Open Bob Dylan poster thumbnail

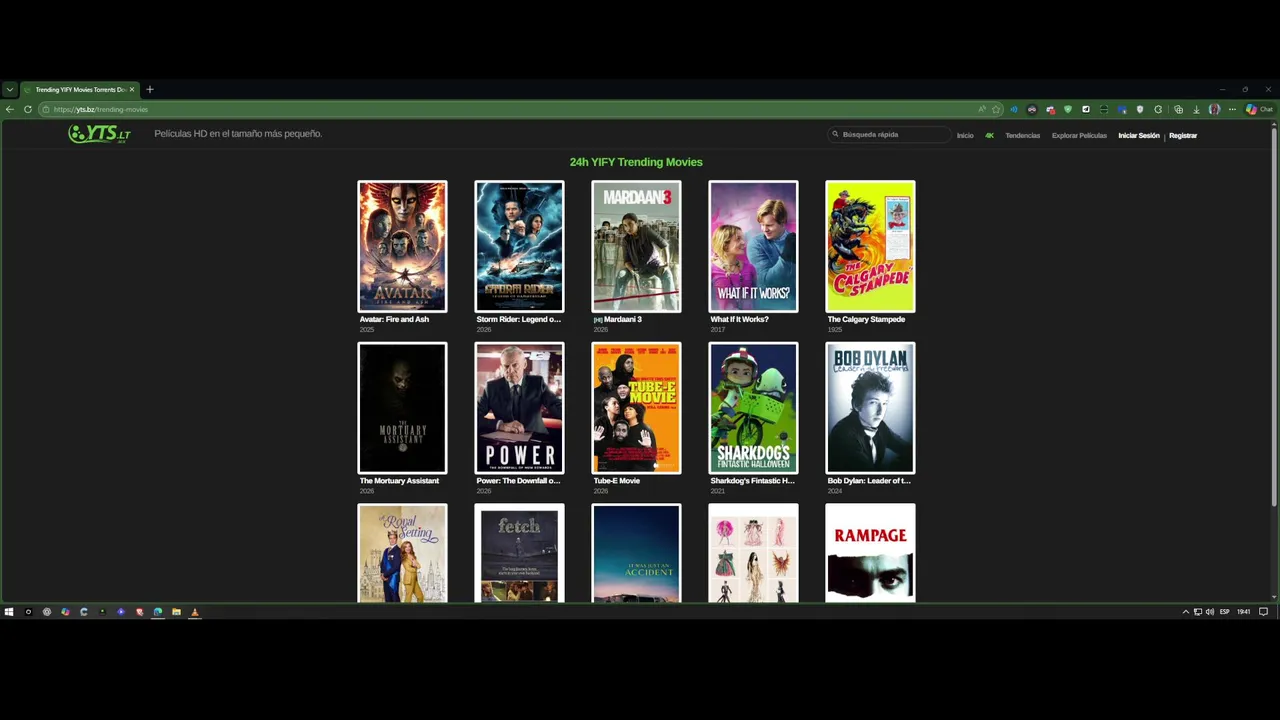point(870,408)
